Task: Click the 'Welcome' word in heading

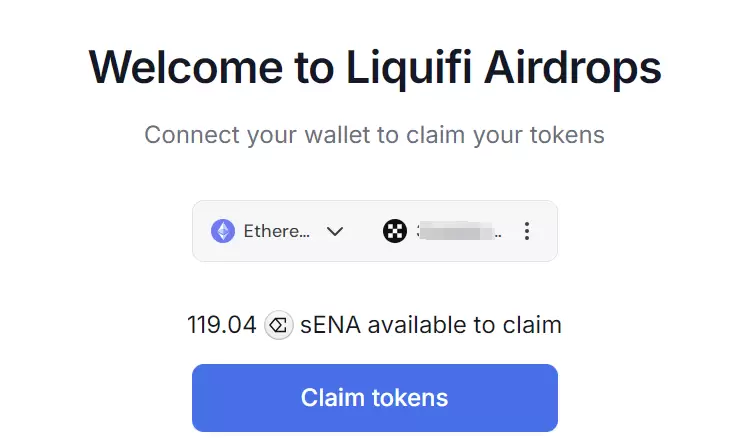Action: point(186,68)
